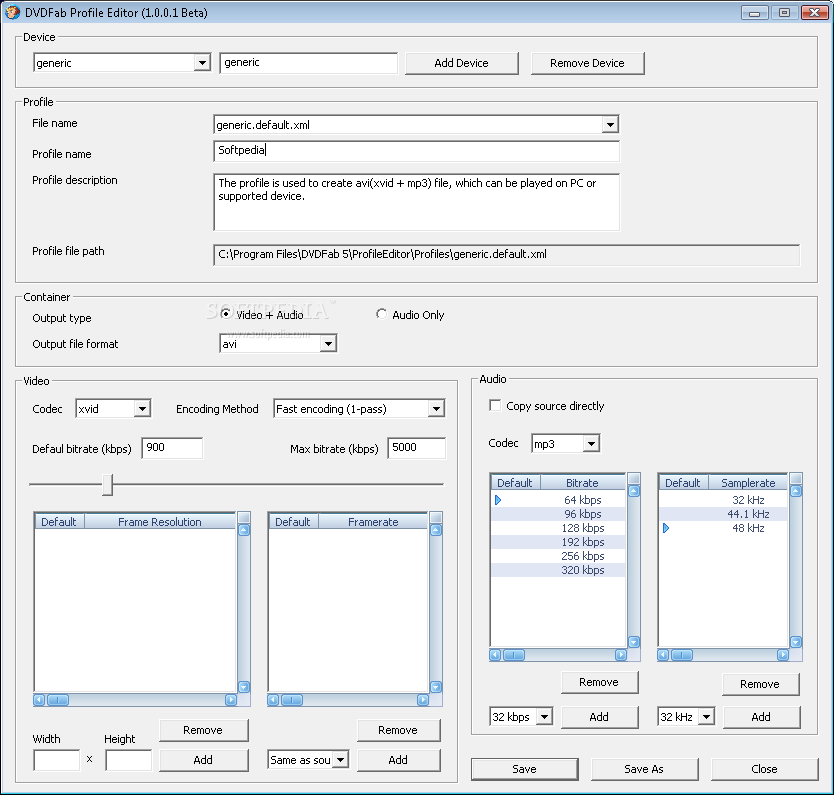Click horizontal scrollbar thumb of Frame Resolution list

click(x=58, y=700)
